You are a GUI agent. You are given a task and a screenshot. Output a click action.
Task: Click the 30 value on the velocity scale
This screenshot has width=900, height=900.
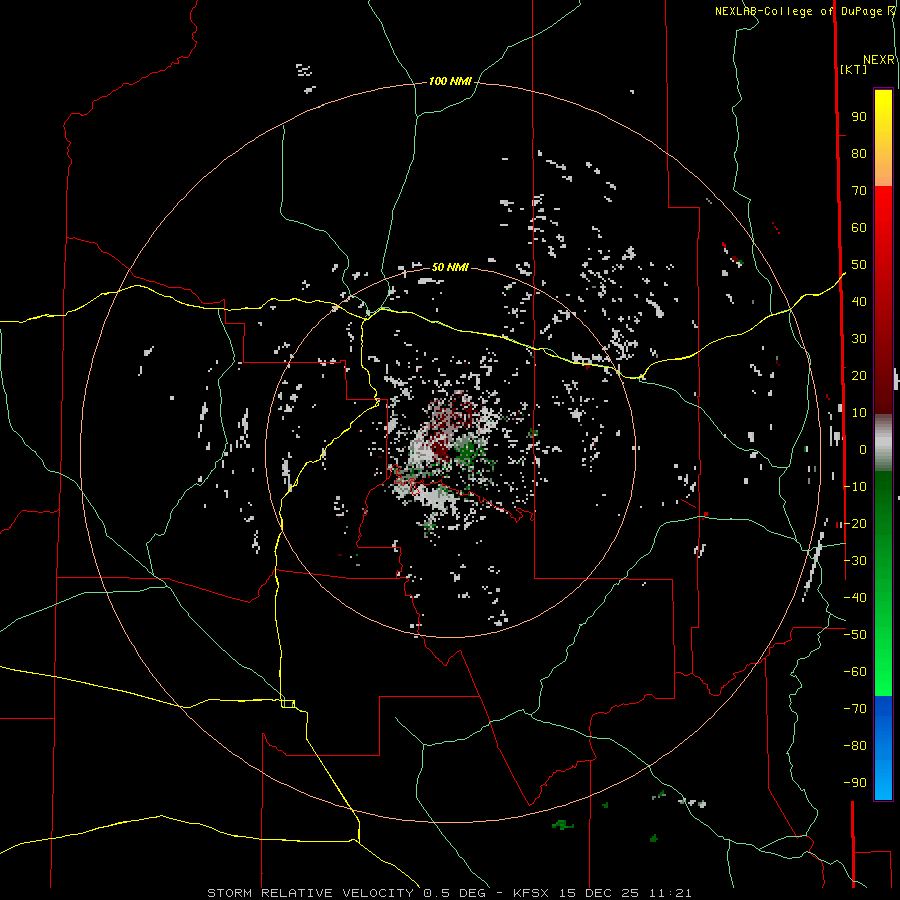tap(859, 339)
